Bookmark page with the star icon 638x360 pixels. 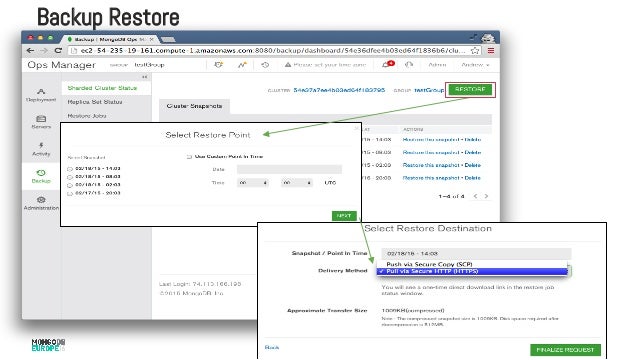point(474,50)
